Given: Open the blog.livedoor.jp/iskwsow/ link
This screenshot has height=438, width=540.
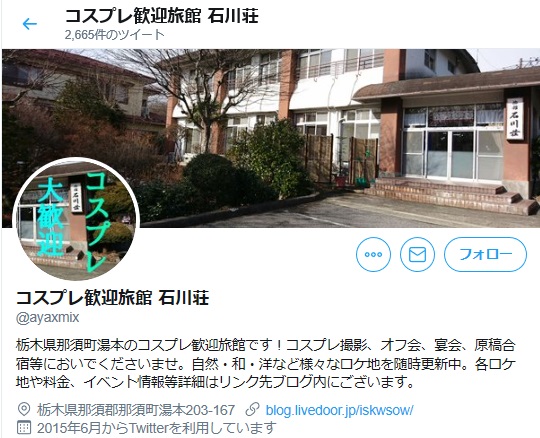Looking at the screenshot, I should pyautogui.click(x=339, y=410).
